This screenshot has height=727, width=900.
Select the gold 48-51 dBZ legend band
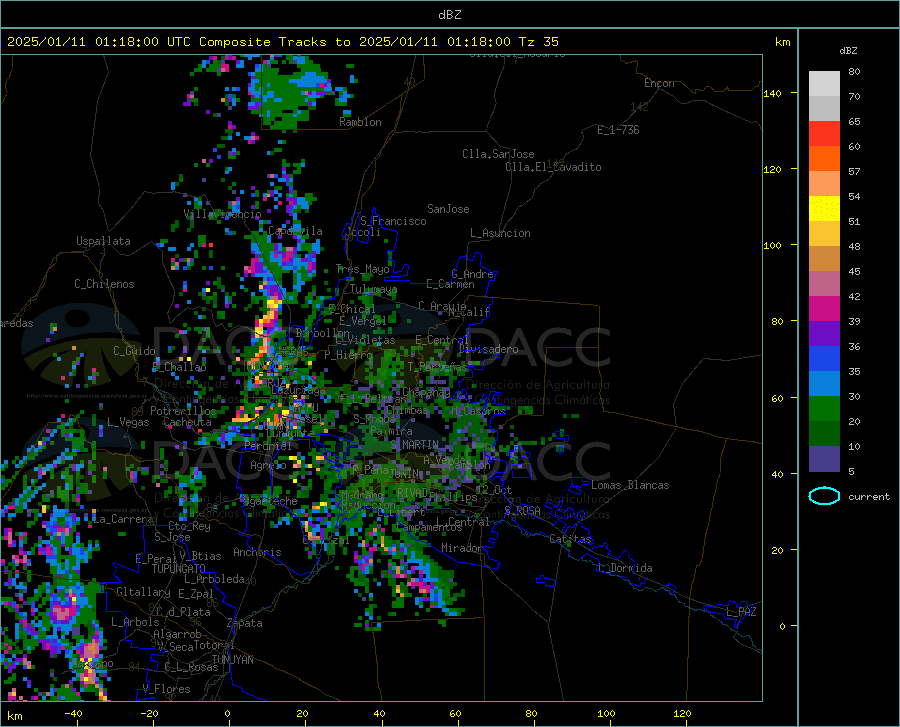tap(824, 234)
